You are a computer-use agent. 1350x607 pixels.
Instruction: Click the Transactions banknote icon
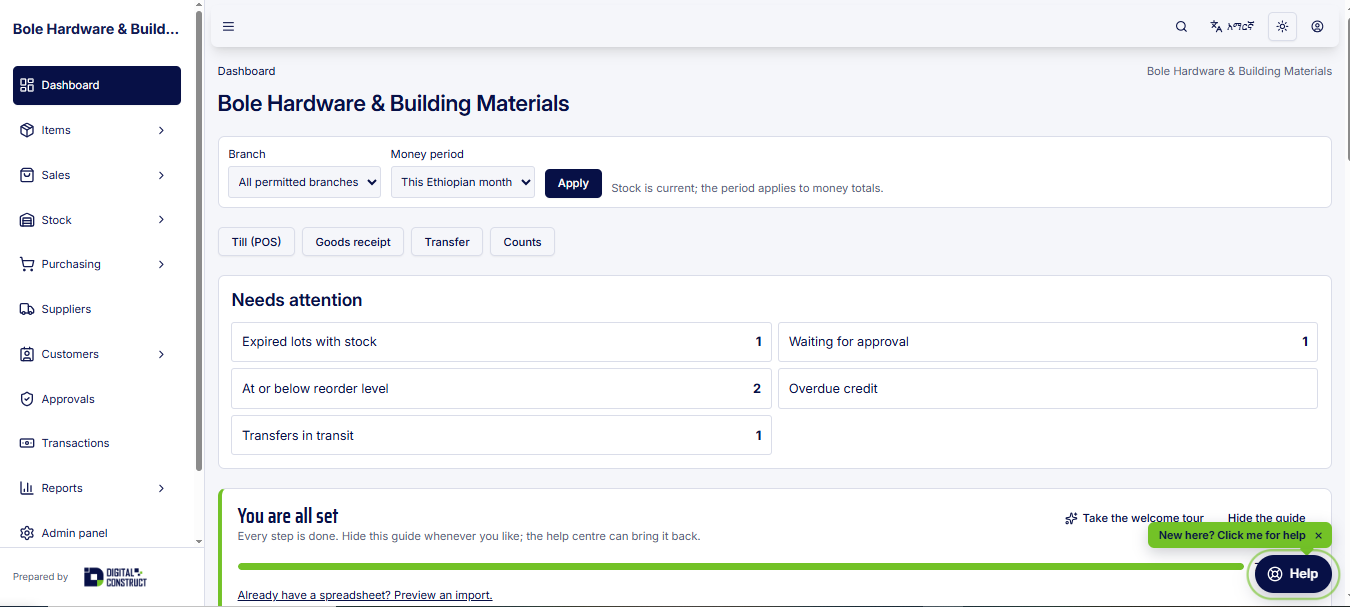(27, 443)
